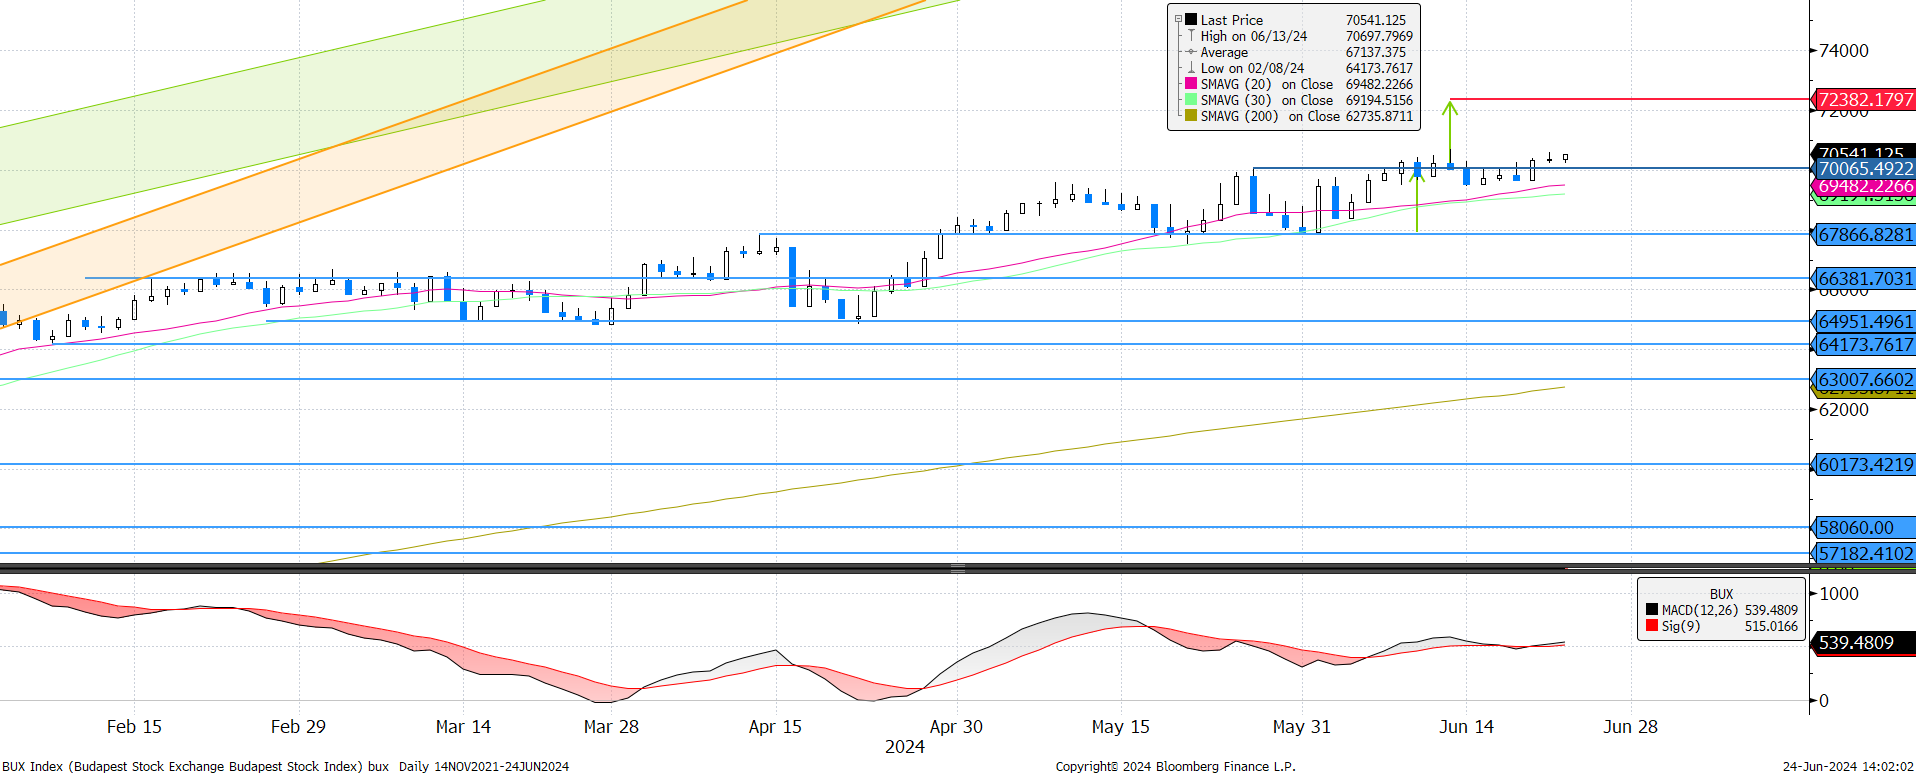Click the 74000 y-axis label
Viewport: 1916px width, 775px height.
(1843, 51)
